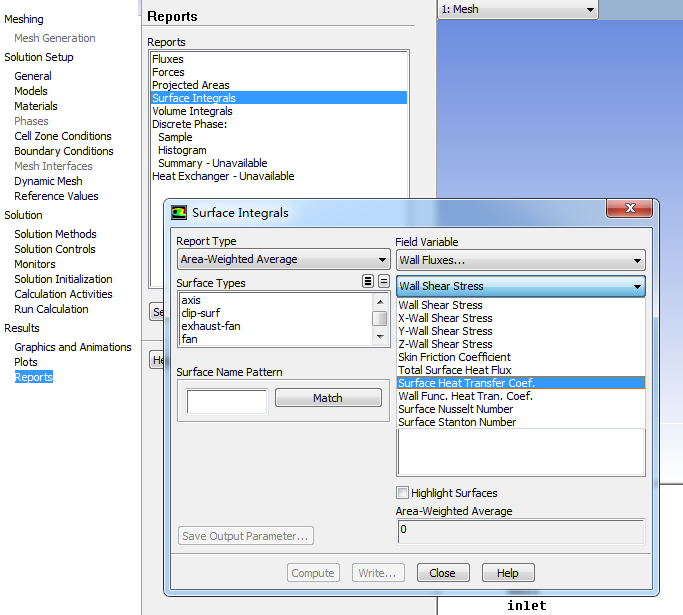683x615 pixels.
Task: Click the Match button
Action: click(328, 398)
